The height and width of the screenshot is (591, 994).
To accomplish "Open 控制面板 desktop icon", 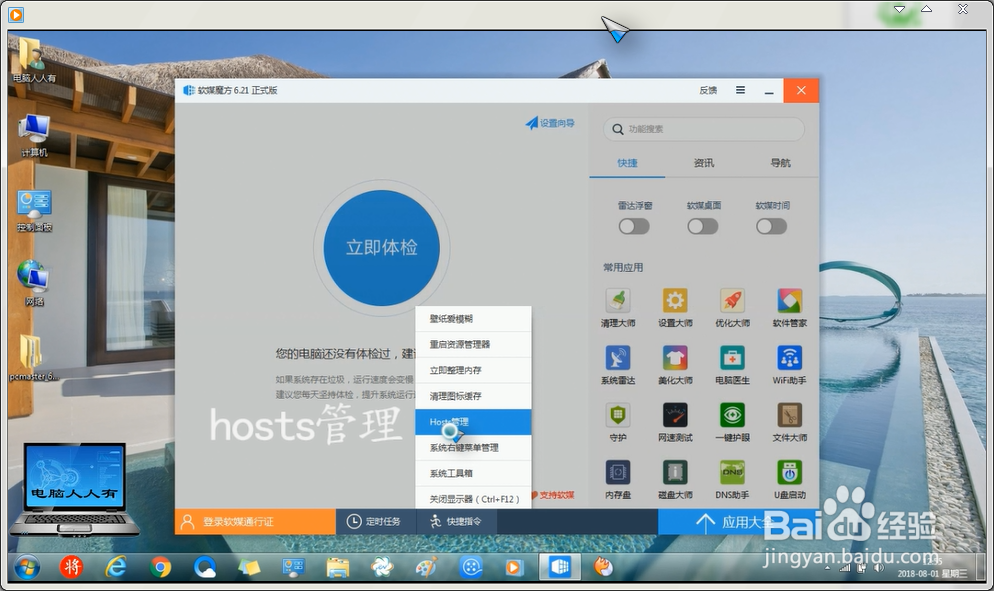I will pos(34,211).
